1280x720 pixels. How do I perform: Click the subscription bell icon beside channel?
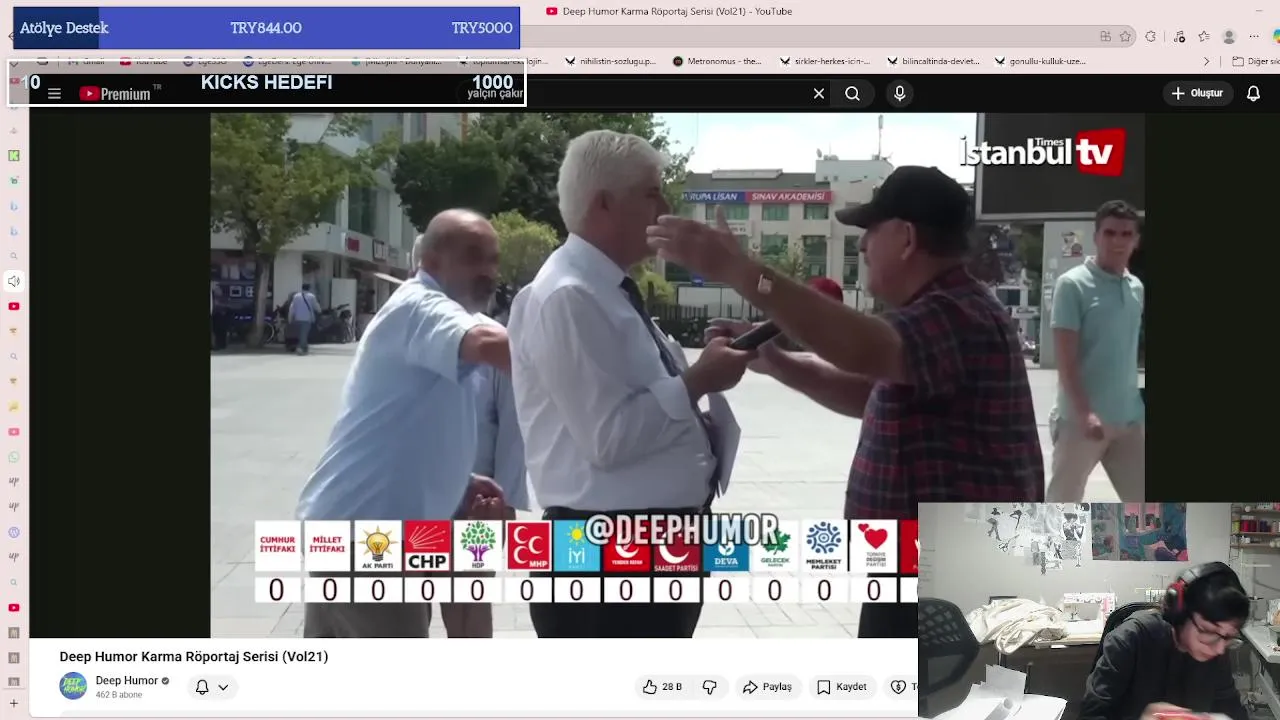coord(202,687)
